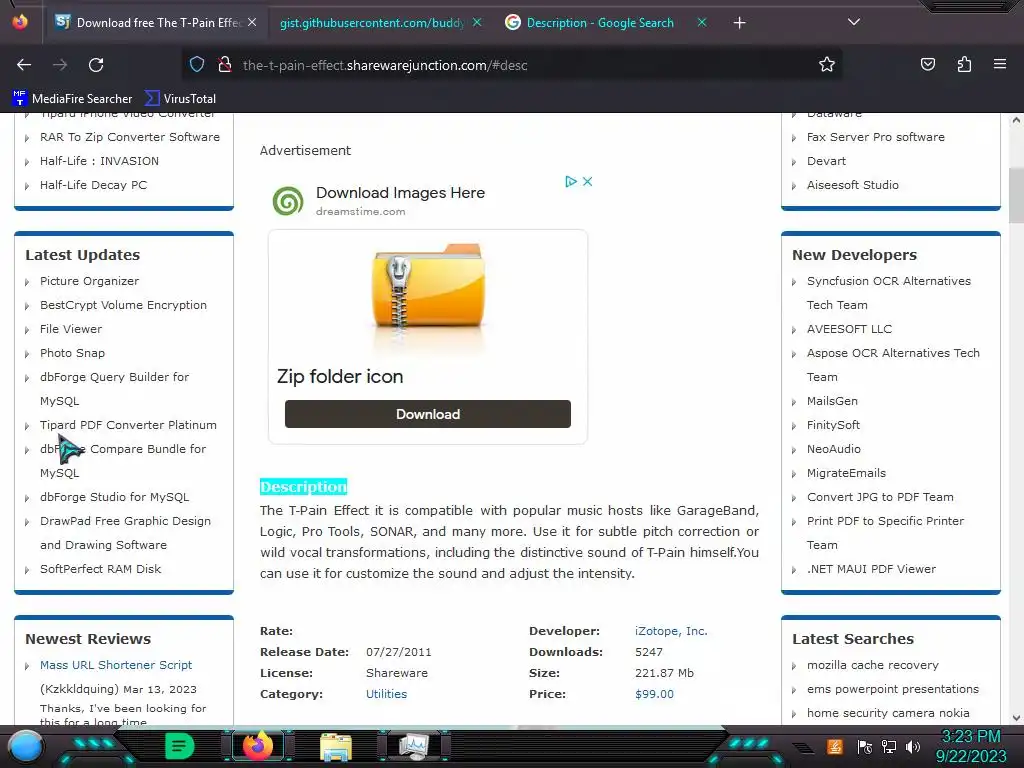Open BestCrypt Volume Encryption link
The height and width of the screenshot is (768, 1024).
(x=123, y=305)
